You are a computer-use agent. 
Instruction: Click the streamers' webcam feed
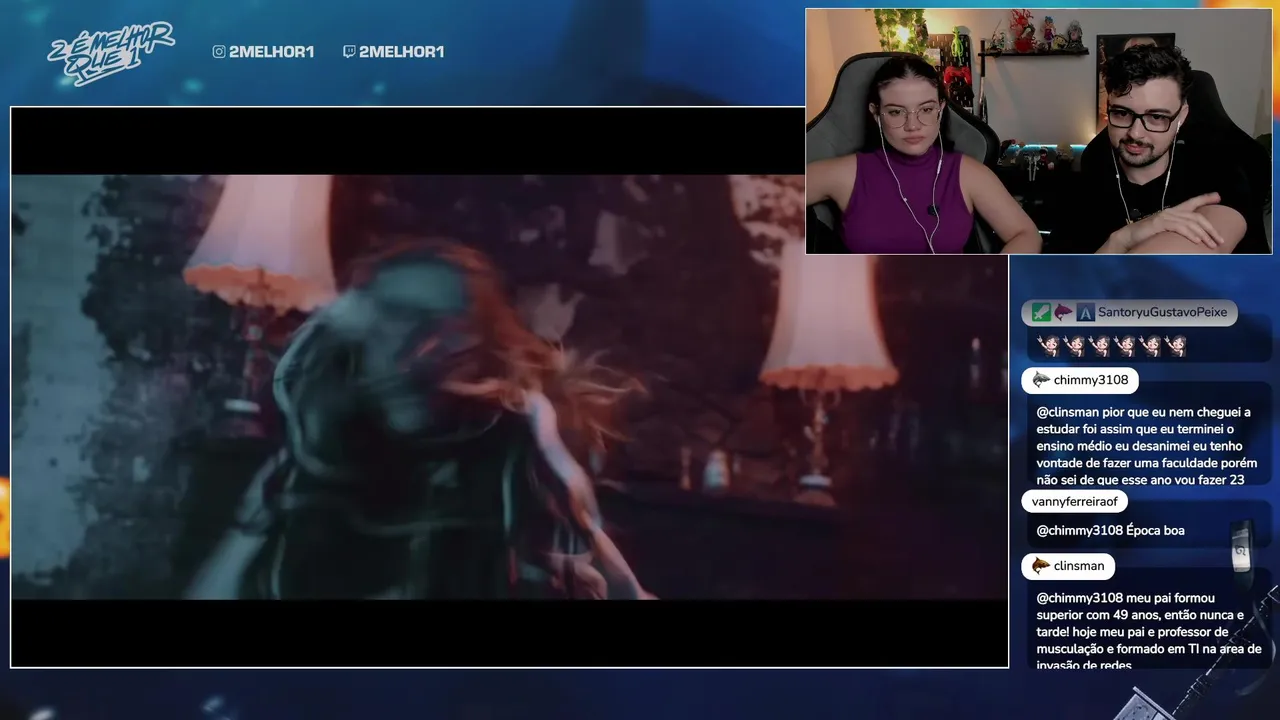(x=1039, y=131)
